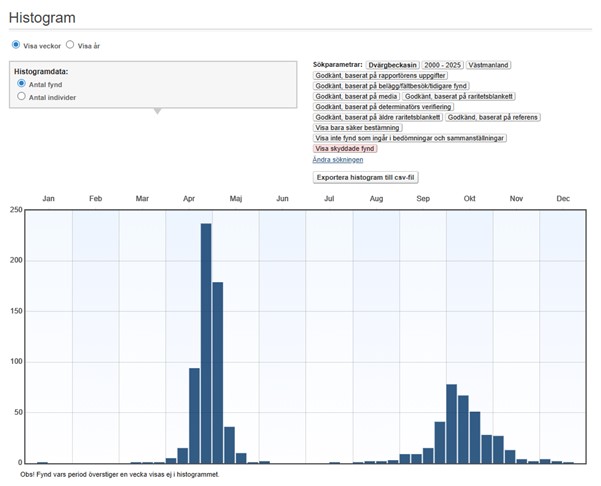
Task: Click the '2000 - 2025' year range tag
Action: pyautogui.click(x=441, y=65)
